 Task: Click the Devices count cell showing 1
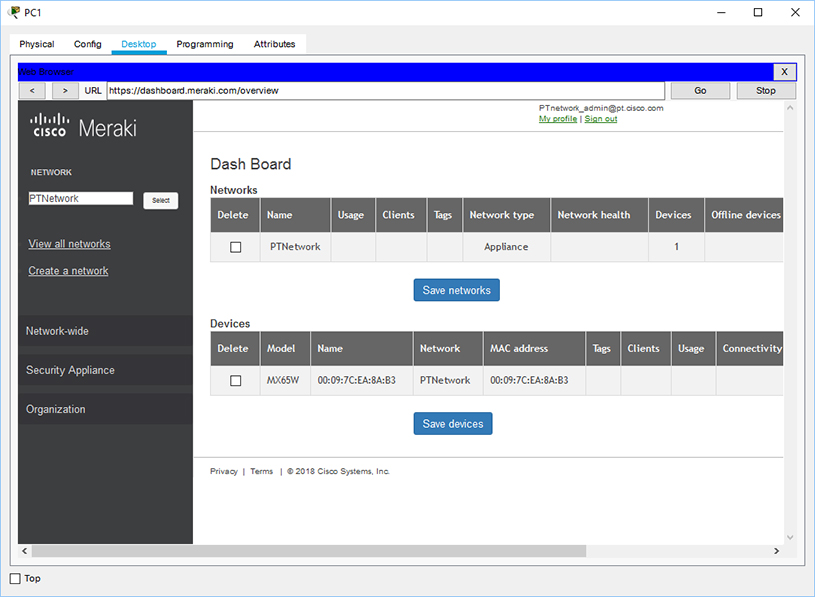676,247
